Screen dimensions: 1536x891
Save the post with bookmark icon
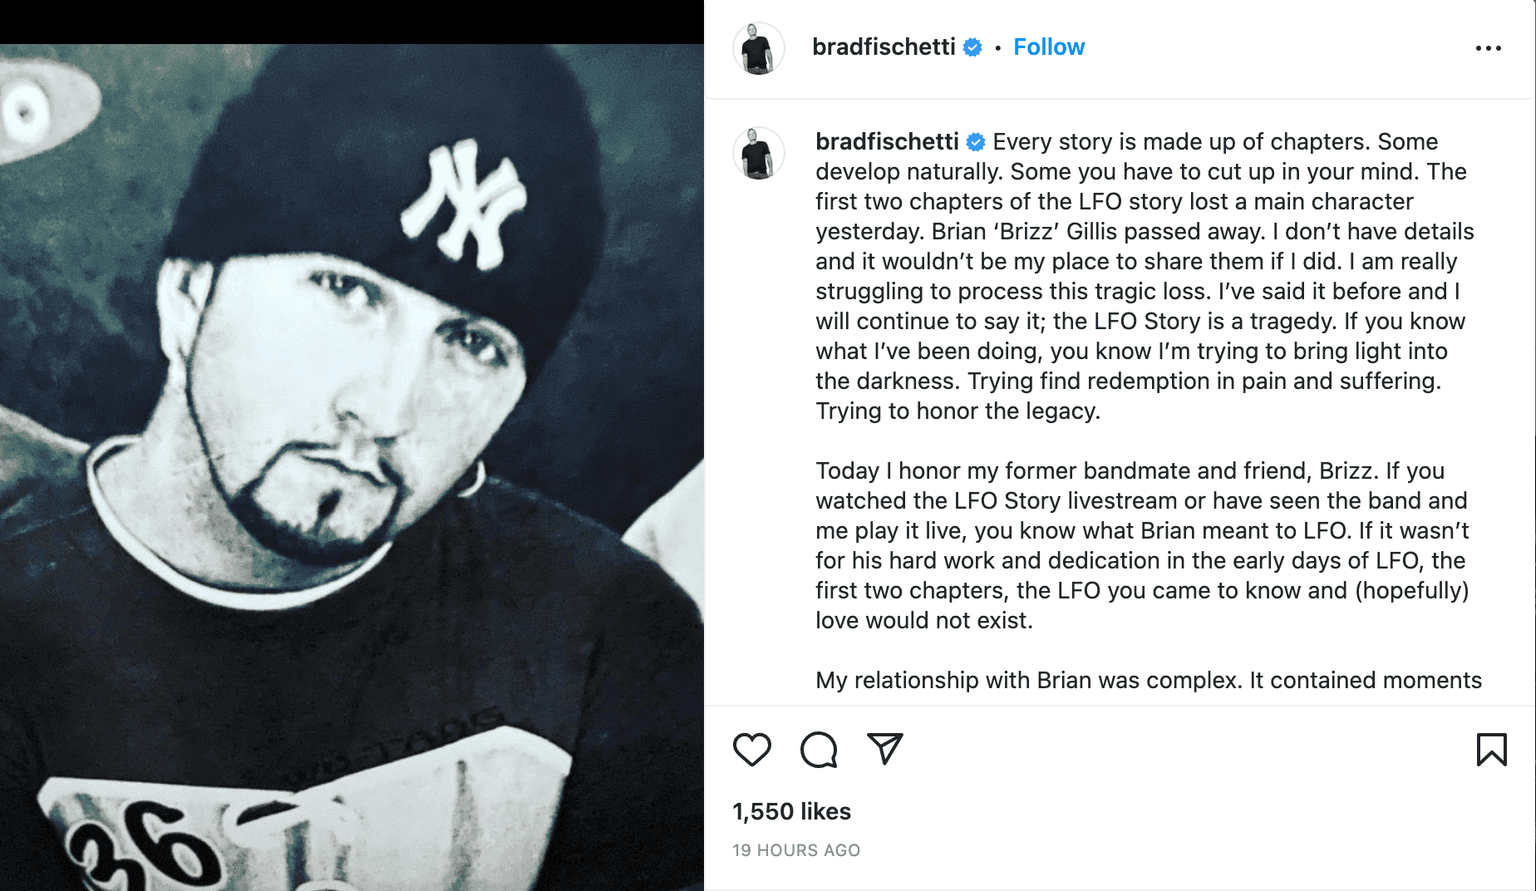pyautogui.click(x=1491, y=749)
